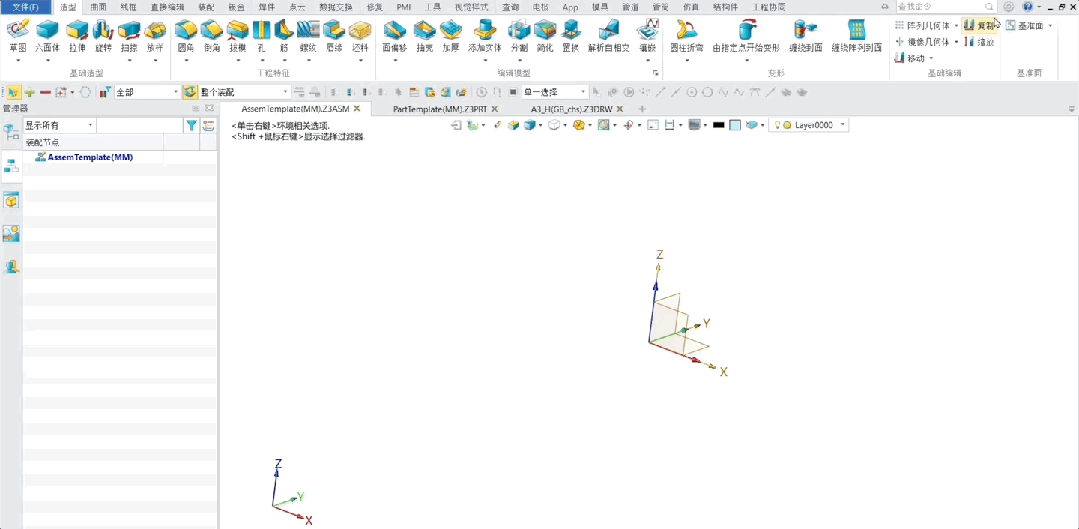Screen dimensions: 1079x529
Task: Activate the 孔 (Hole) tool
Action: click(x=261, y=33)
